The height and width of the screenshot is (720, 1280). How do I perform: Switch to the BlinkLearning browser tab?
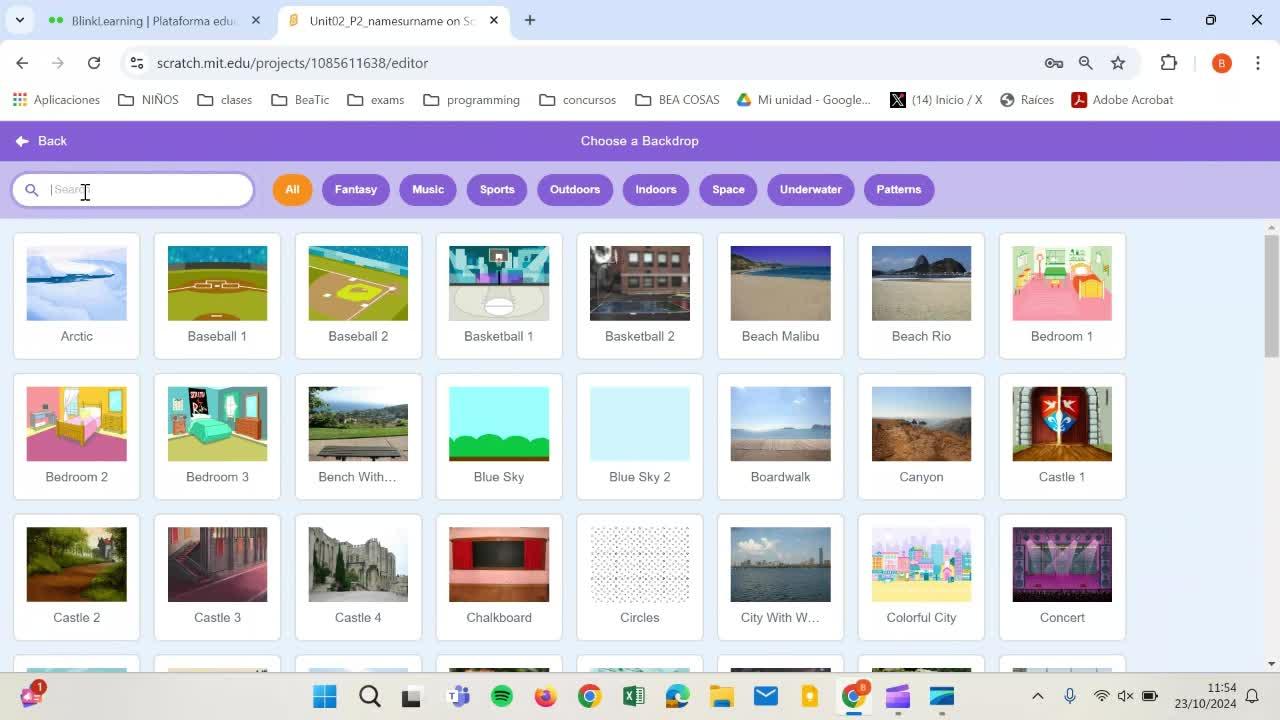pyautogui.click(x=150, y=20)
